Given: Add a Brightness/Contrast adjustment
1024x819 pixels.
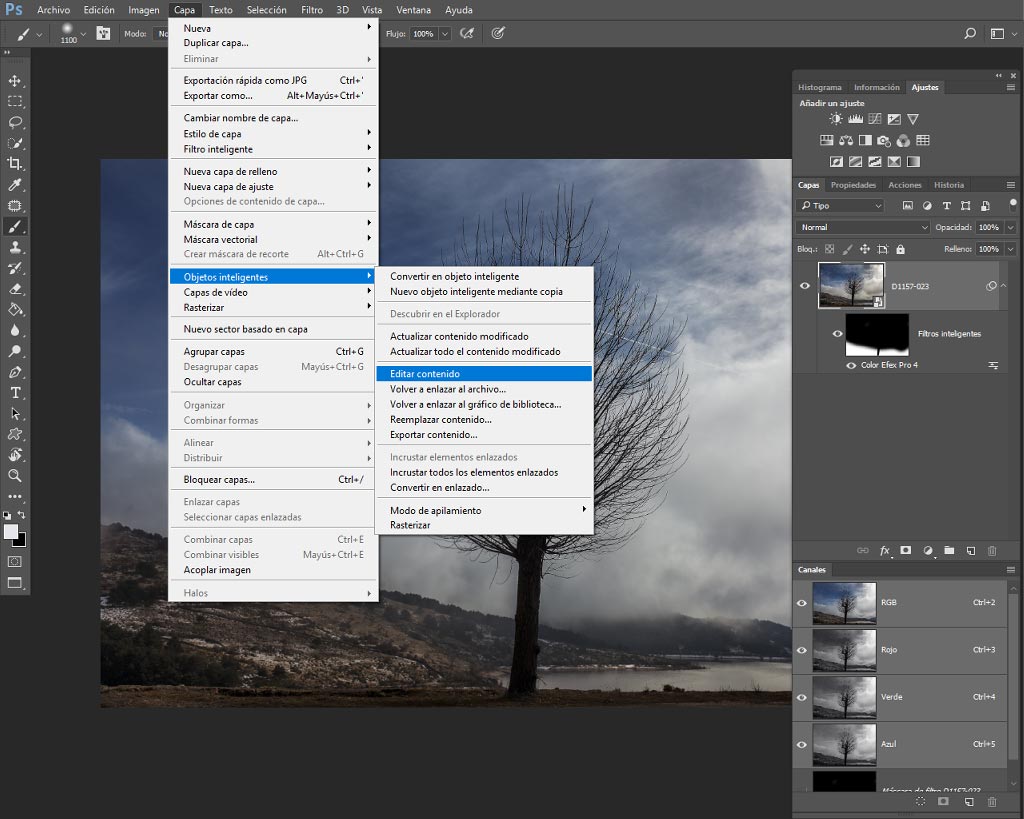Looking at the screenshot, I should click(x=835, y=119).
